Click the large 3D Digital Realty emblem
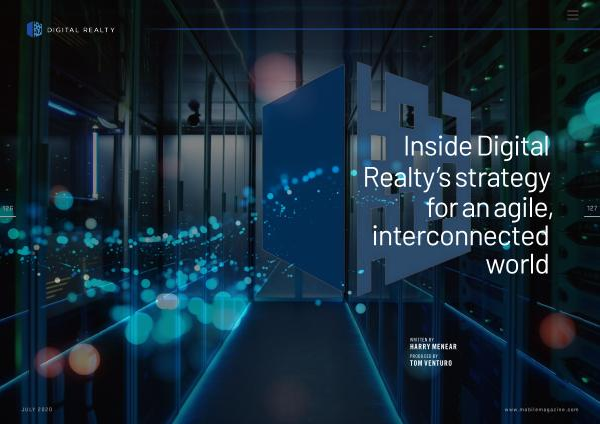600x424 pixels. pos(365,180)
